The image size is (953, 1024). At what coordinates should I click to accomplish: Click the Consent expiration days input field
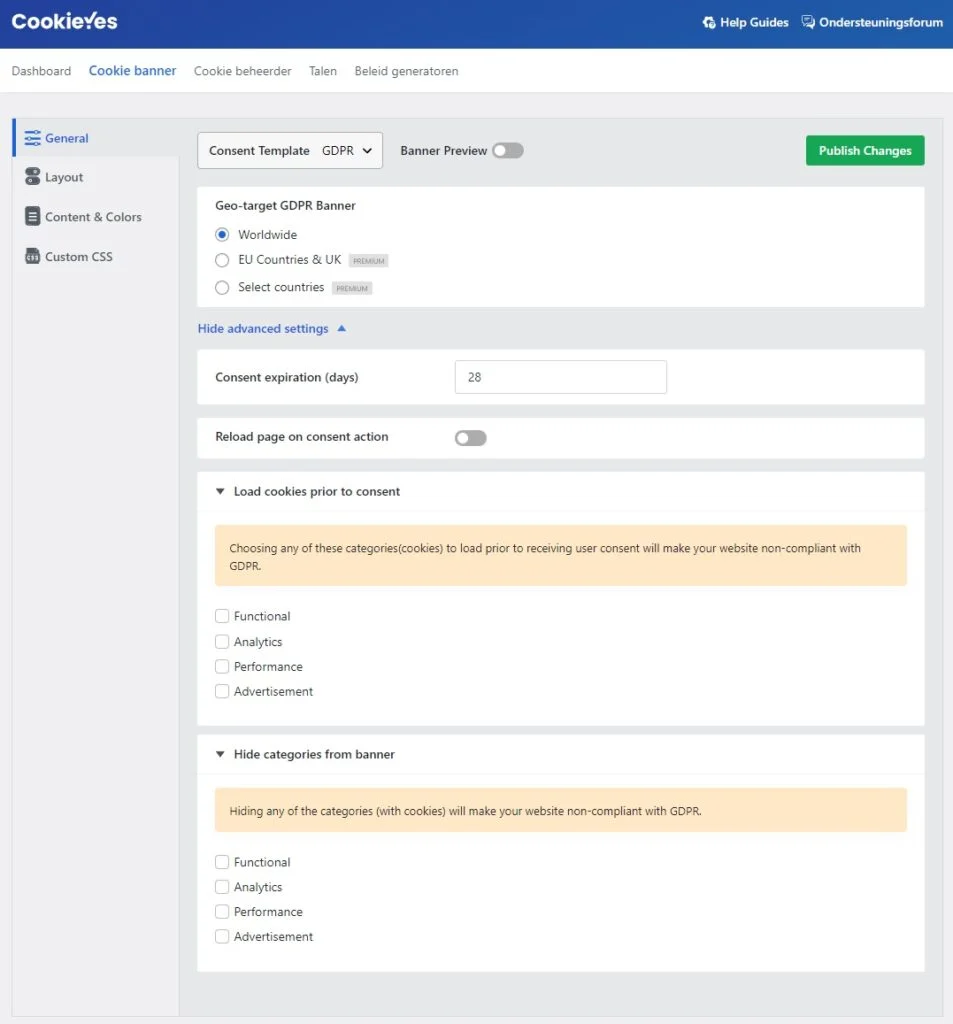click(560, 378)
